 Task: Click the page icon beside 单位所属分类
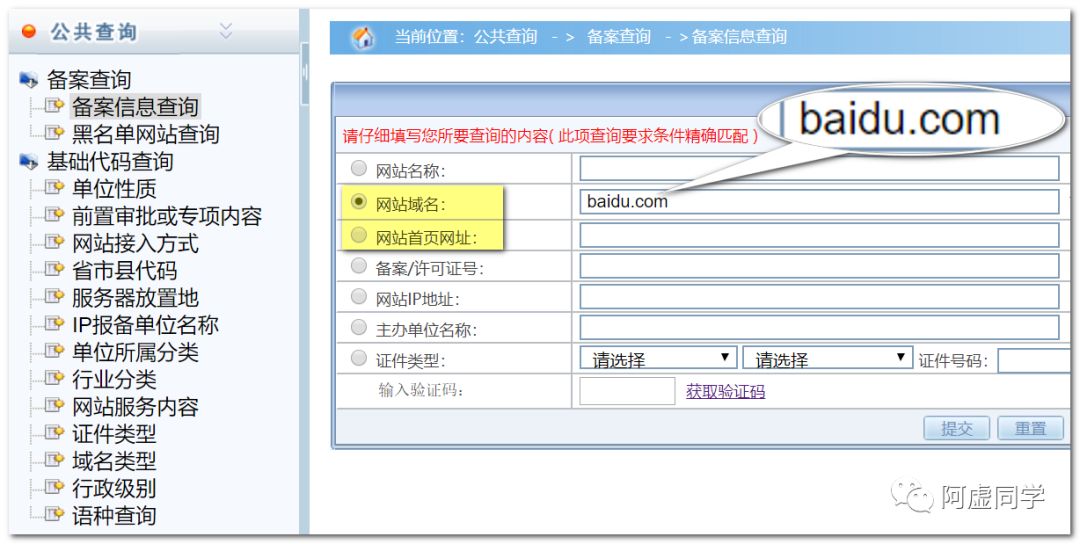(55, 351)
